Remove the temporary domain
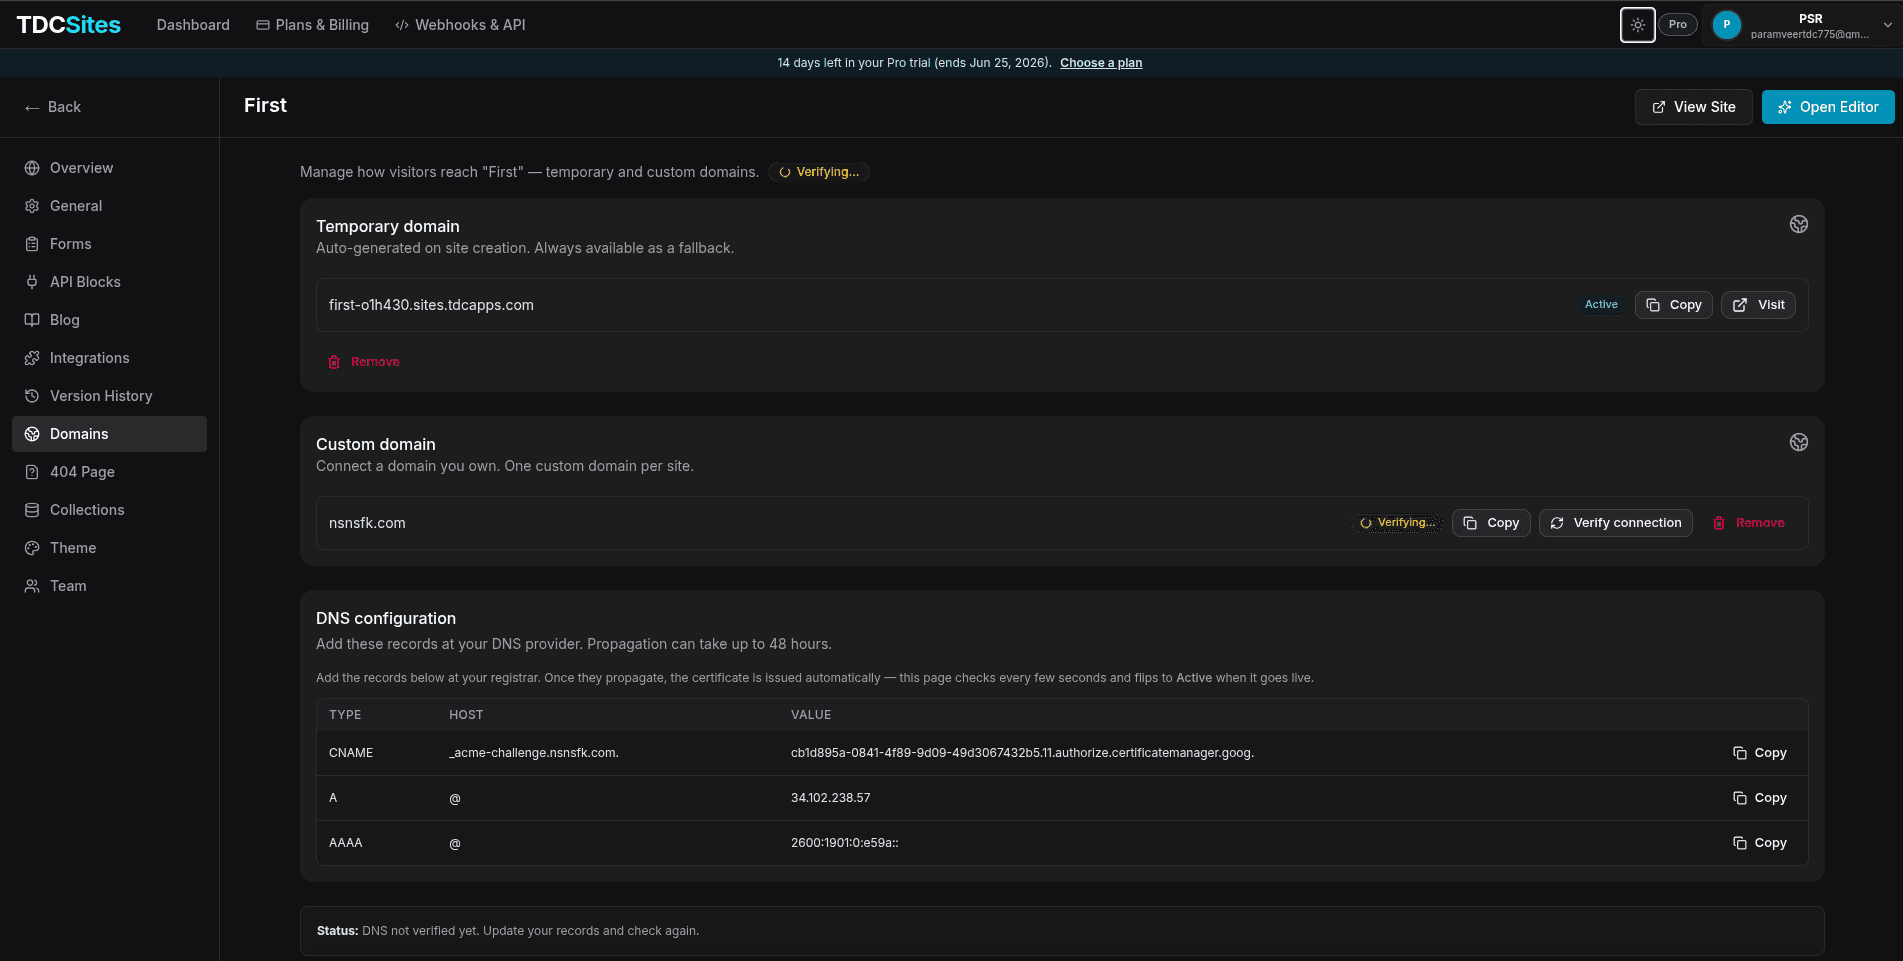The height and width of the screenshot is (961, 1903). coord(364,362)
